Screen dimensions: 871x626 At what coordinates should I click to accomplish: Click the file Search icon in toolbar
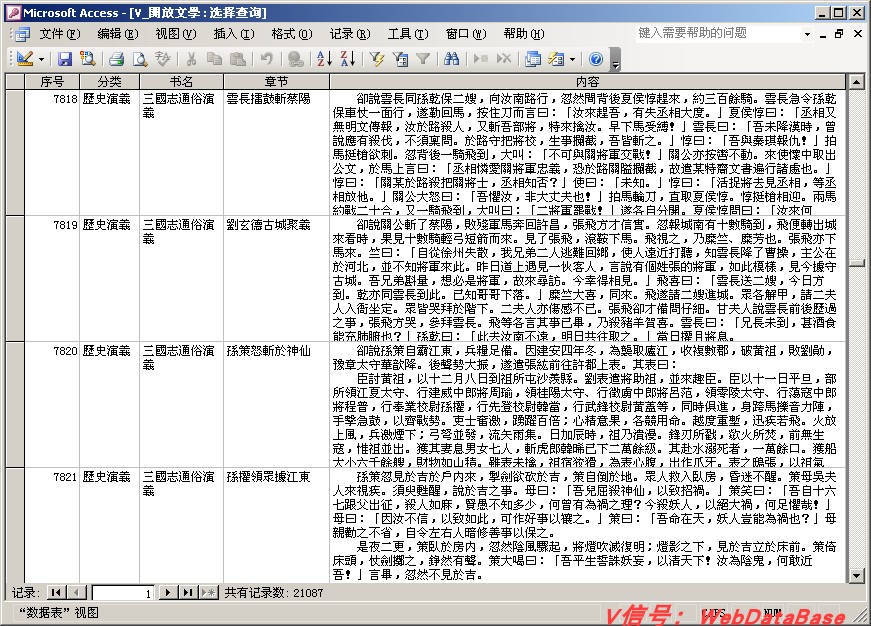[x=87, y=58]
